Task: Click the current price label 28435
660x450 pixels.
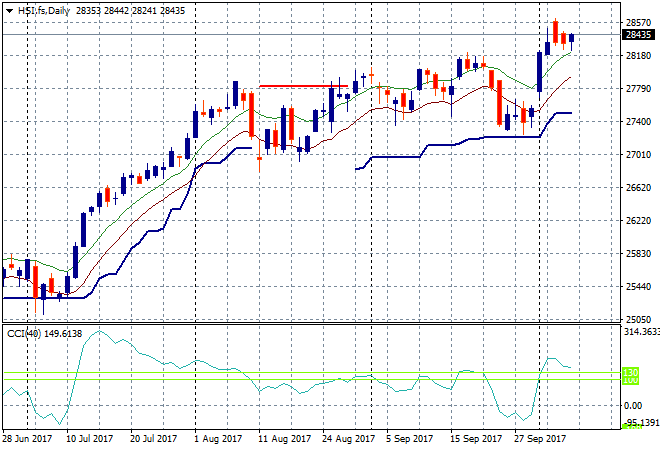Action: [639, 35]
